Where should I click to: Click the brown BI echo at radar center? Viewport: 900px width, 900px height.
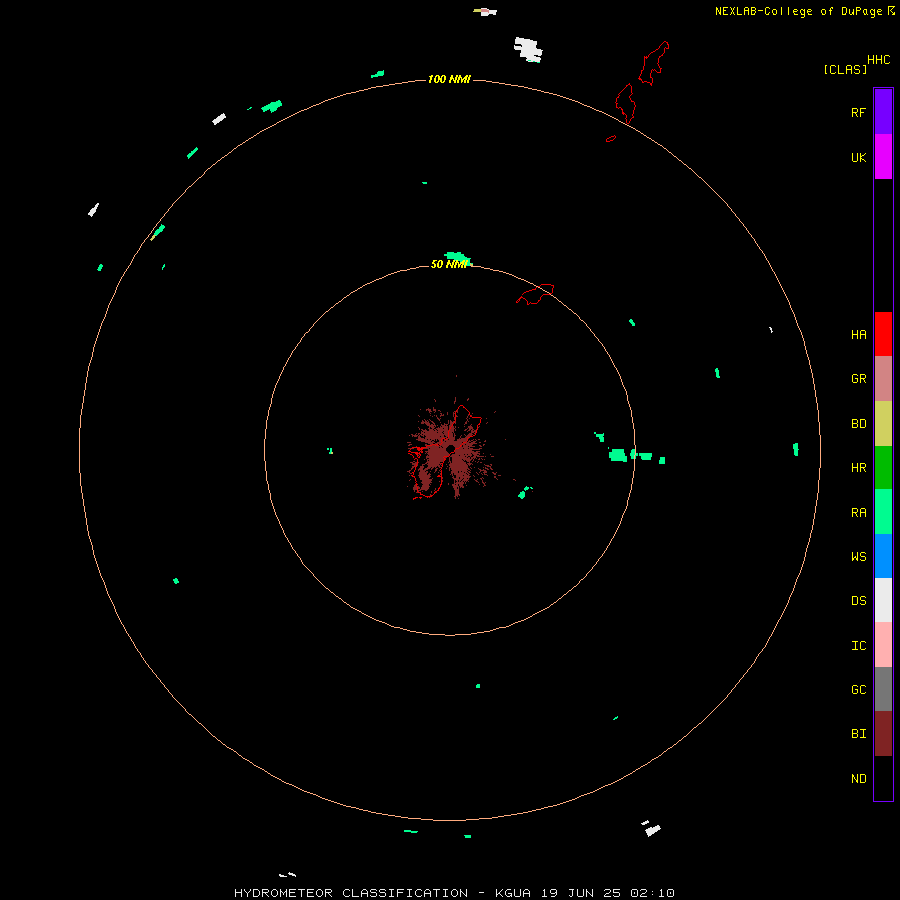(452, 449)
